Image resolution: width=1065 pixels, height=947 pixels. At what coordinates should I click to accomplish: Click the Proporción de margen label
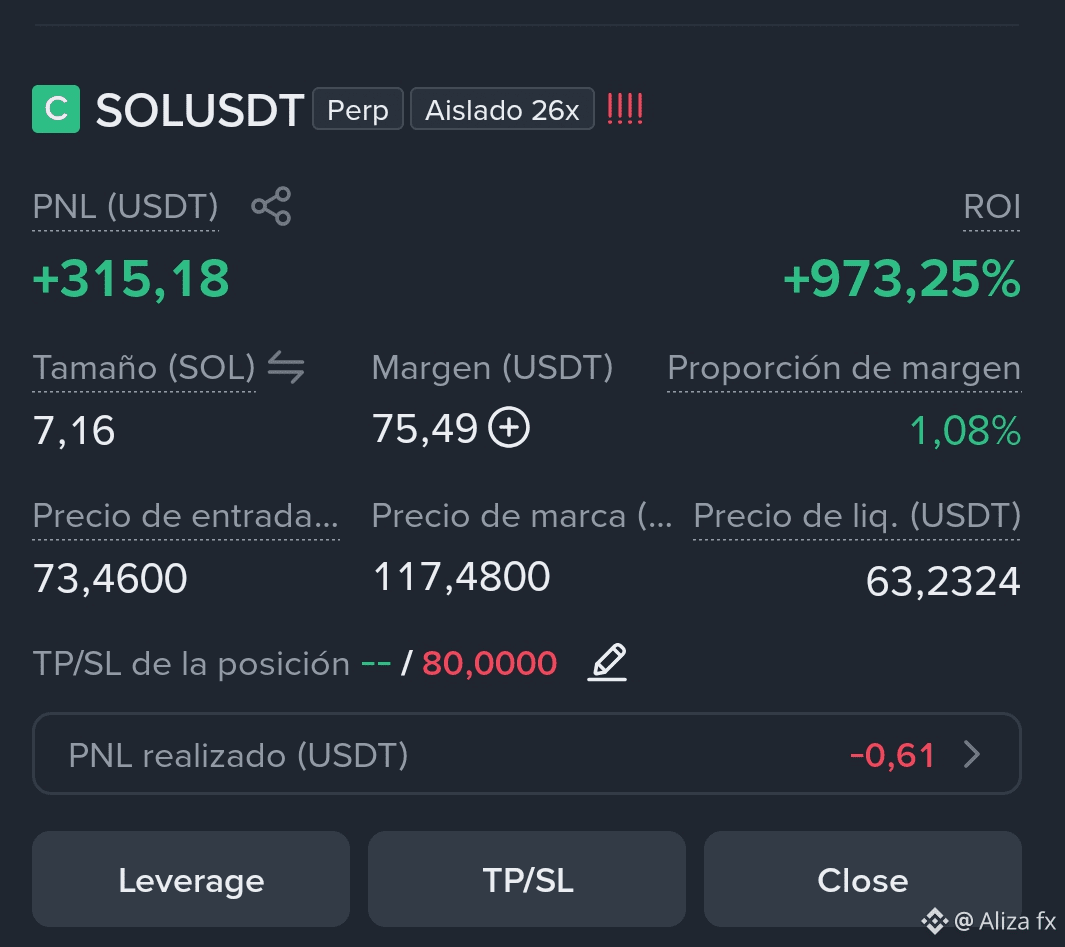844,368
